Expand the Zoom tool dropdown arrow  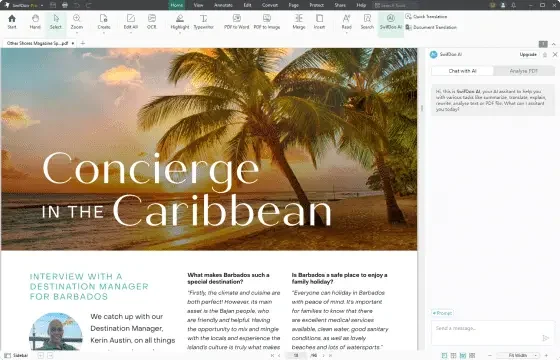(x=76, y=32)
